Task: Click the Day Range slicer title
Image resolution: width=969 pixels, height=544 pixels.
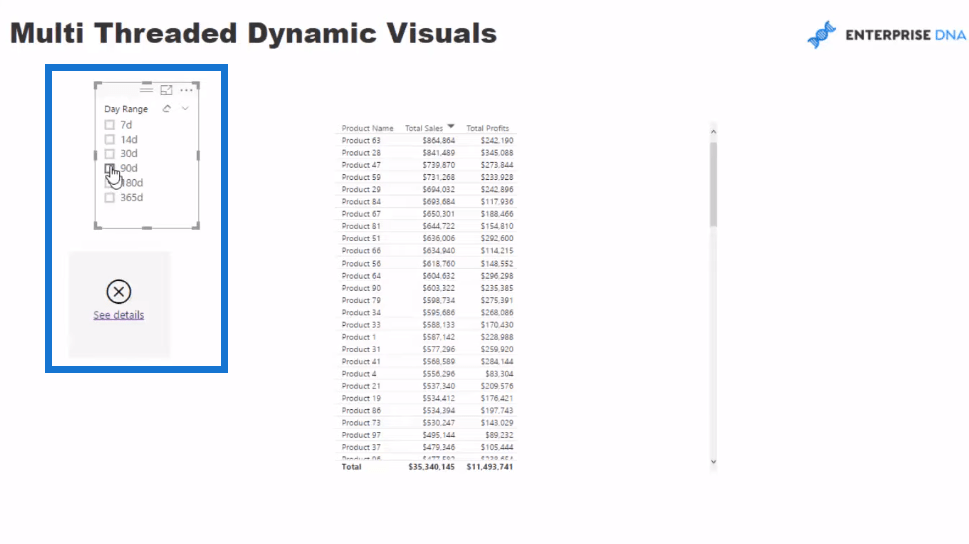Action: [x=126, y=109]
